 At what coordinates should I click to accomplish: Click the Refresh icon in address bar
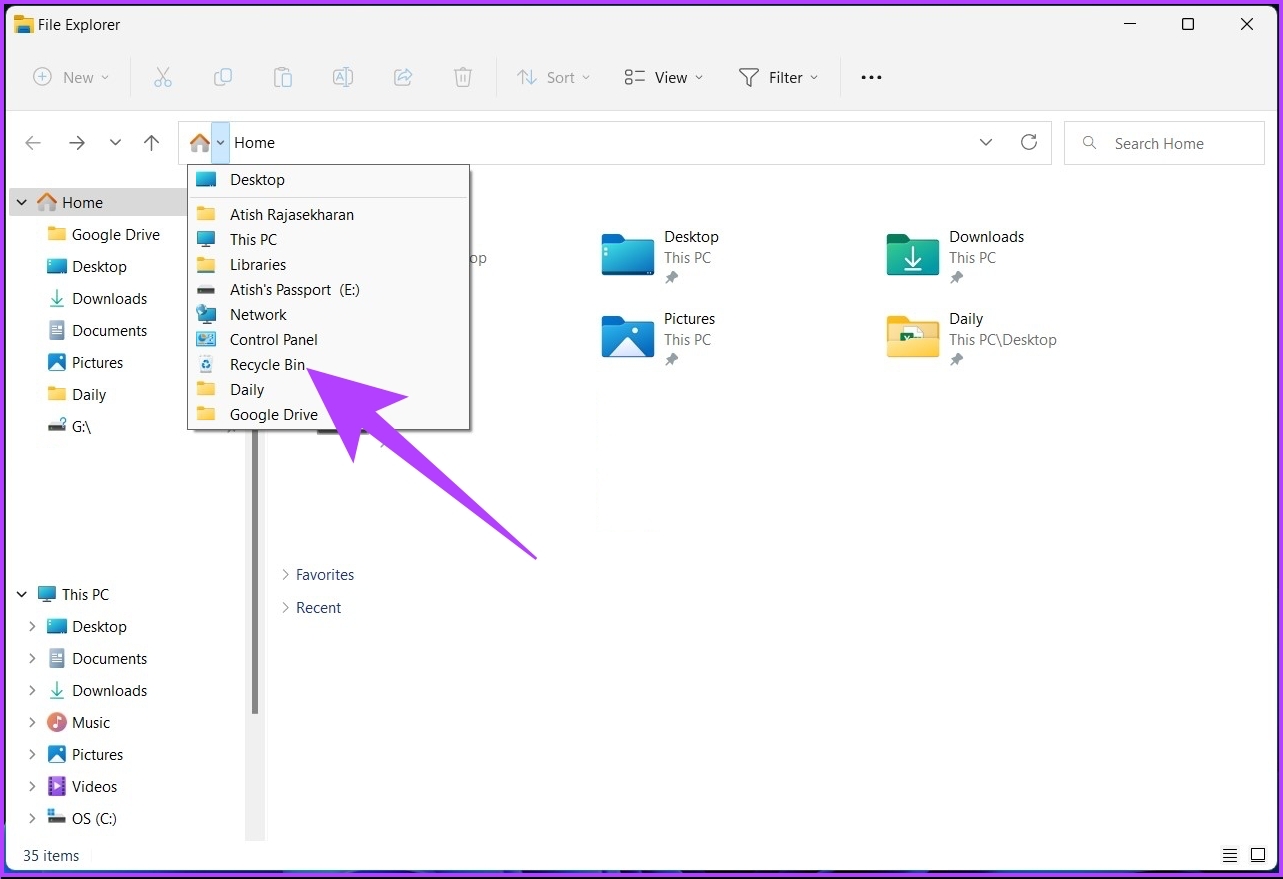1029,142
